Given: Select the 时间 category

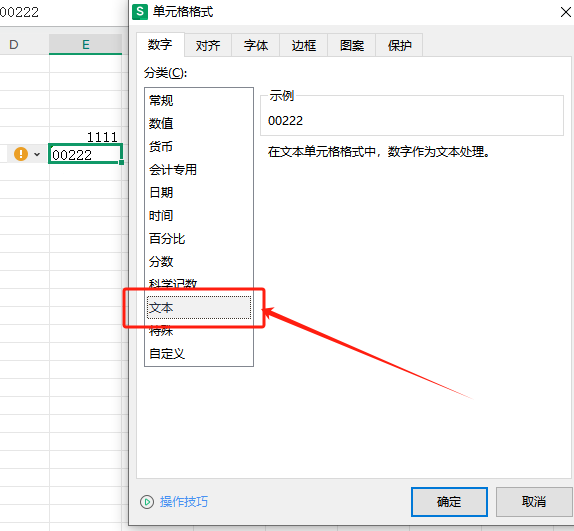Looking at the screenshot, I should (x=199, y=216).
